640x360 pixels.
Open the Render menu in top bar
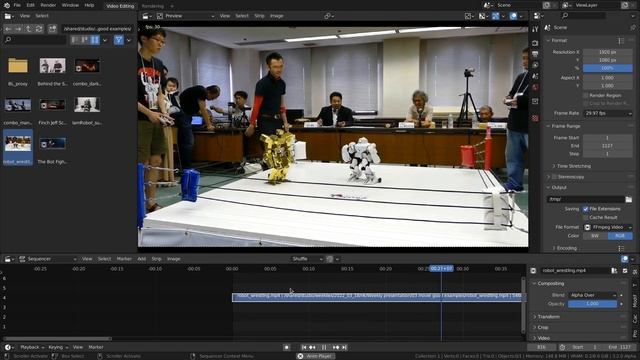48,5
